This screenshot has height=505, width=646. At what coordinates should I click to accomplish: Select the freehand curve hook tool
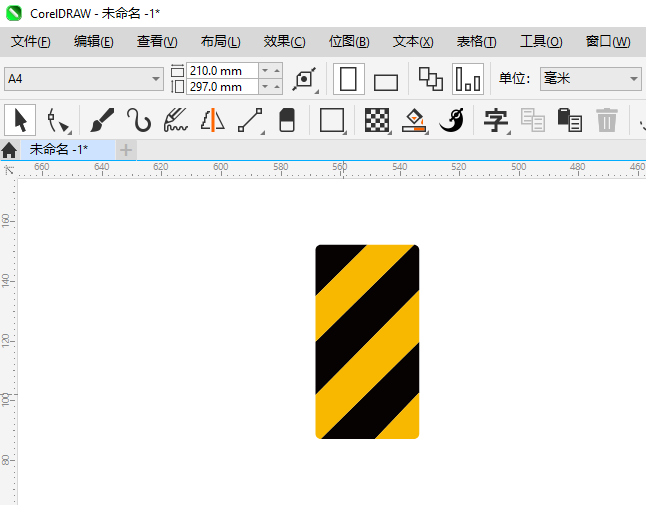138,120
